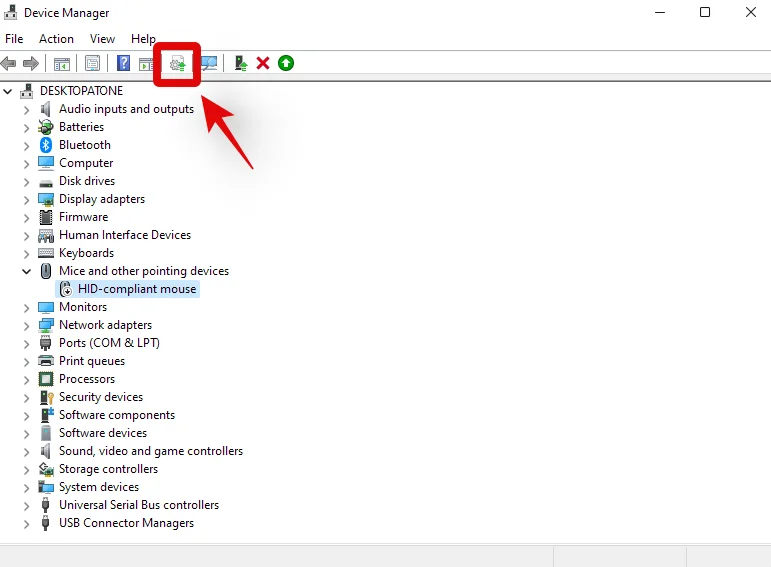Select the 'Software devices' label

(103, 433)
